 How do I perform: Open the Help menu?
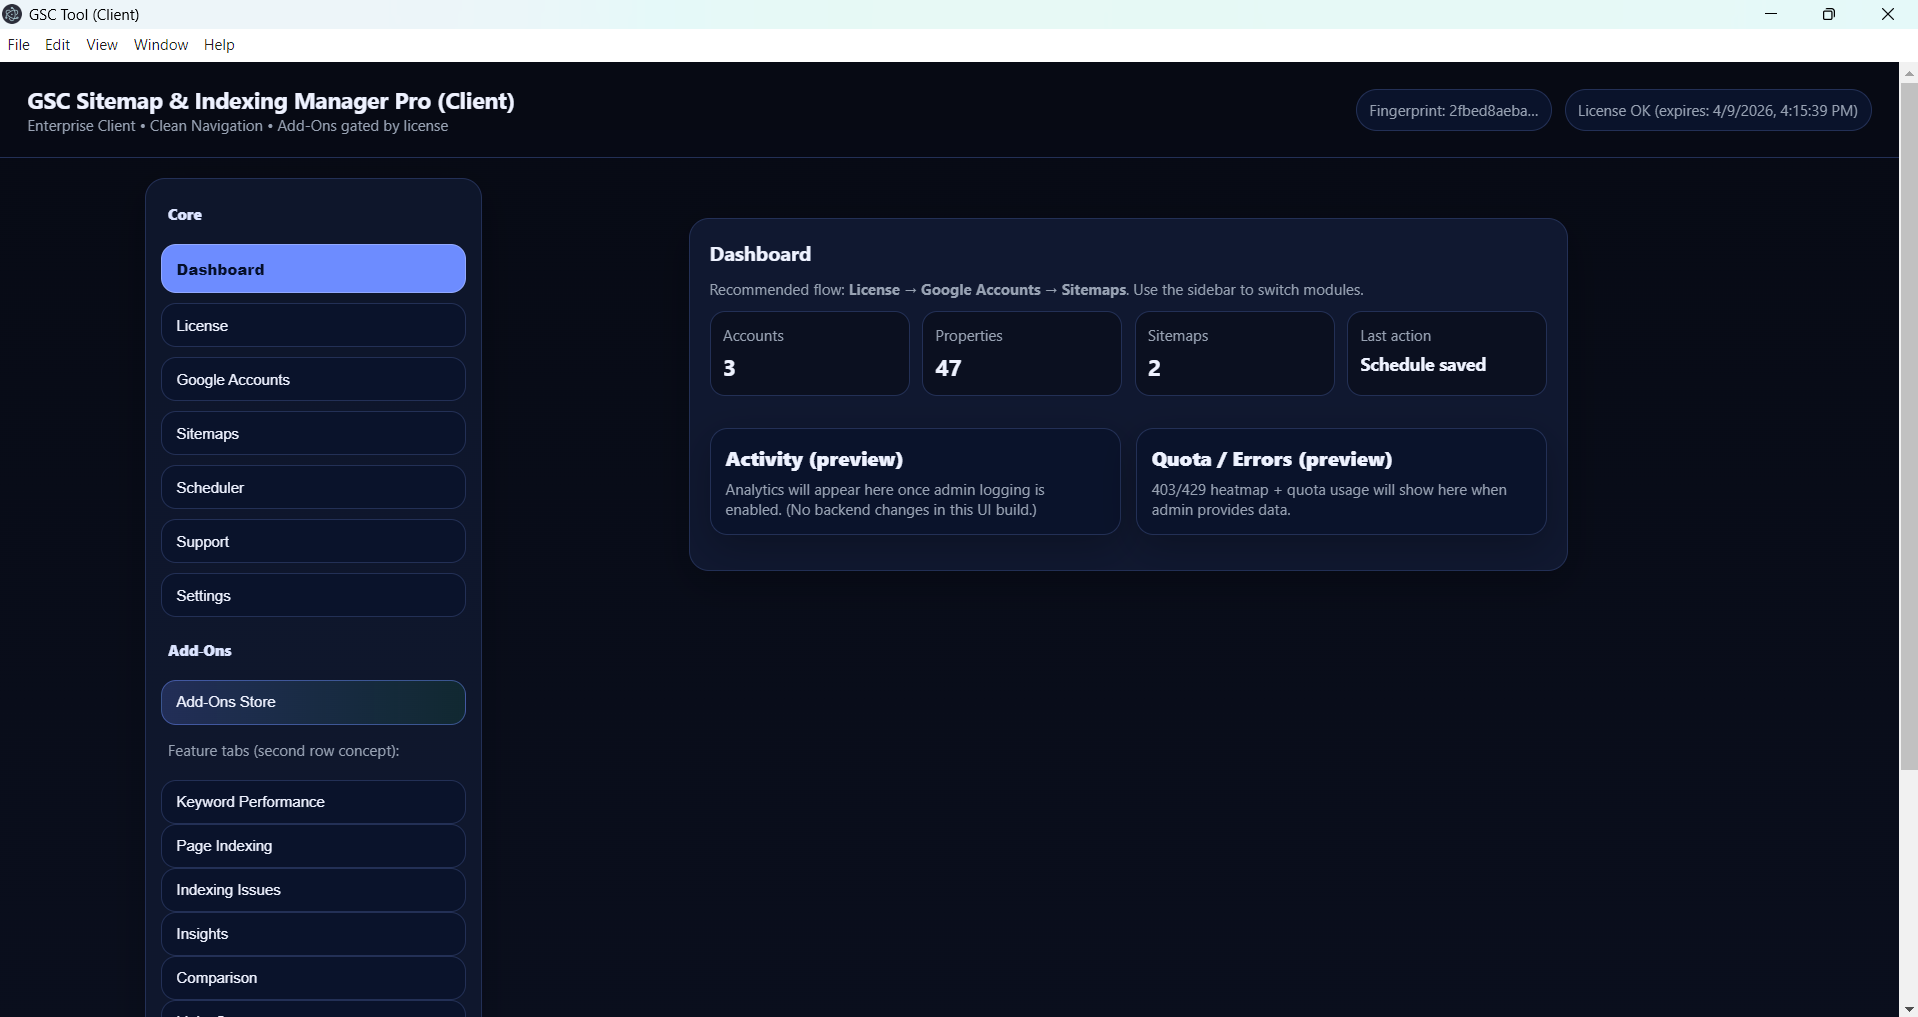click(x=219, y=44)
